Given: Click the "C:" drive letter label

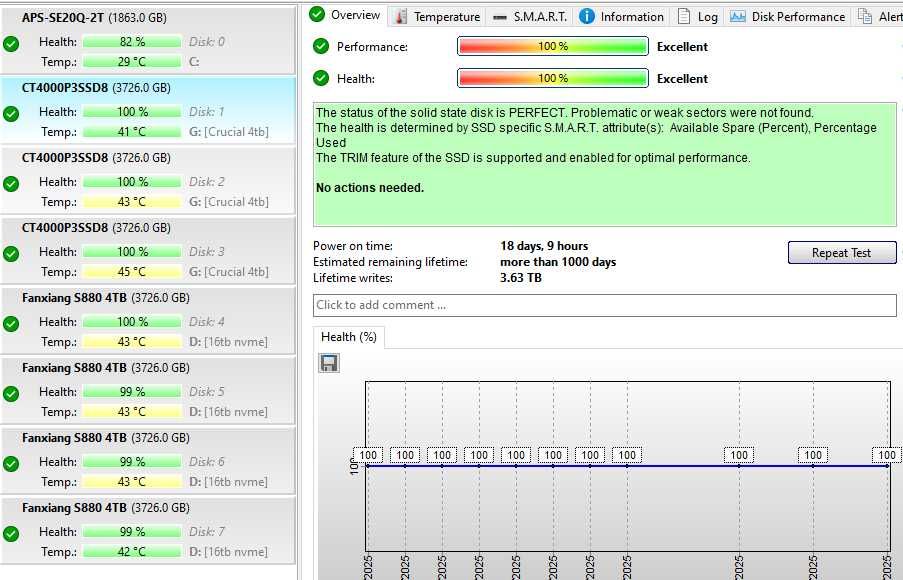Looking at the screenshot, I should 194,62.
